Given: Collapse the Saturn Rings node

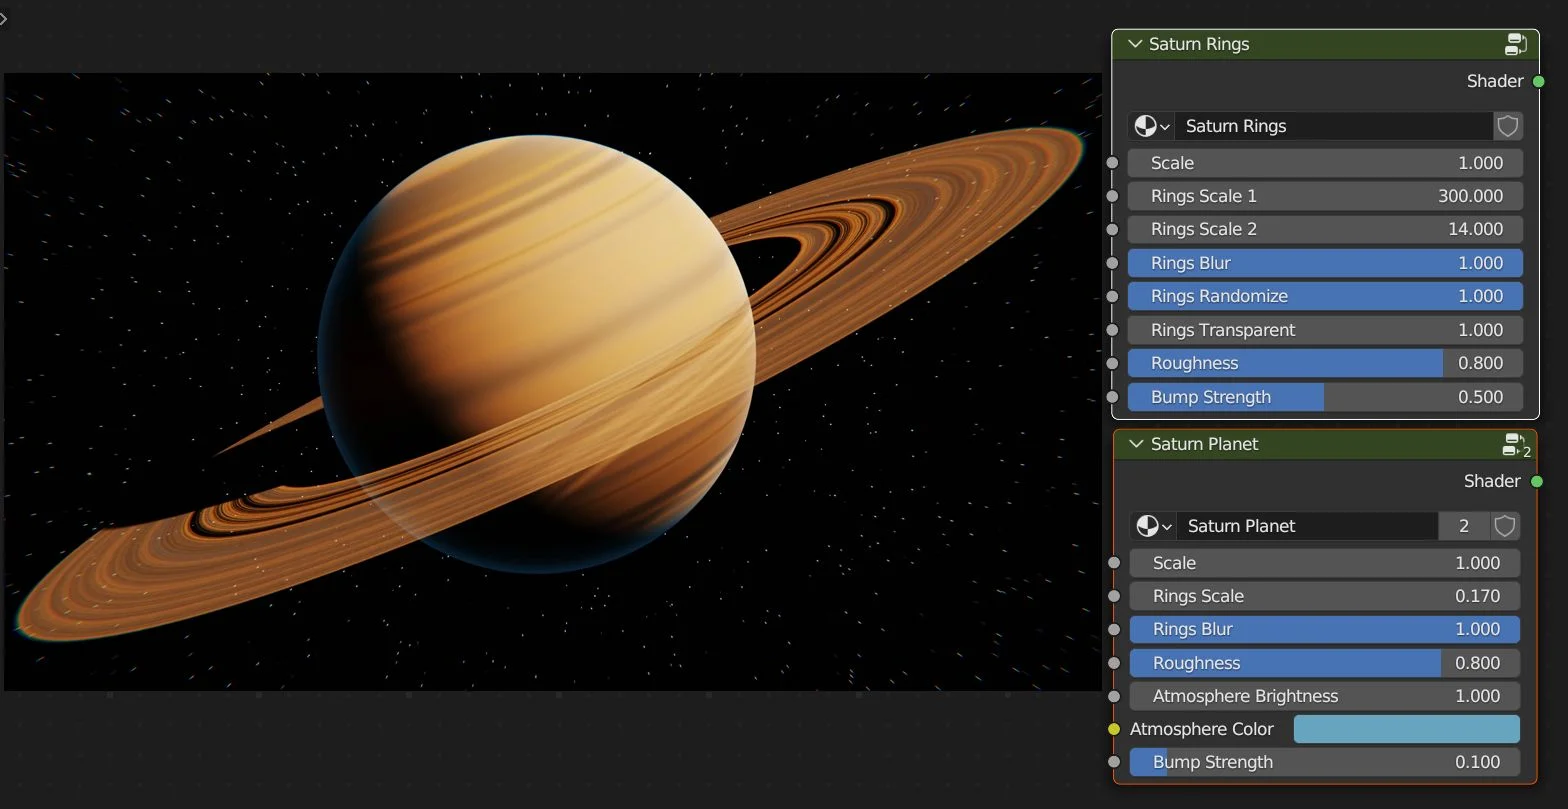Looking at the screenshot, I should point(1134,44).
